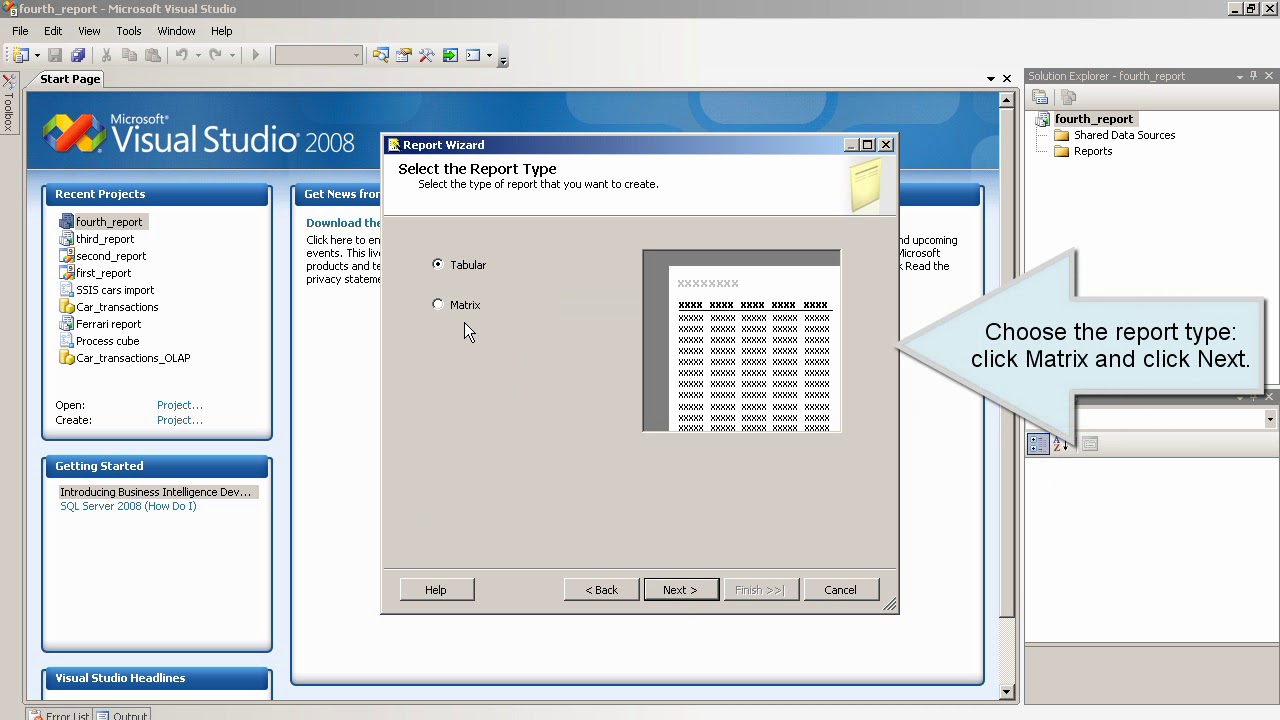
Task: Open the collapsed Toolbox side tab
Action: point(8,103)
